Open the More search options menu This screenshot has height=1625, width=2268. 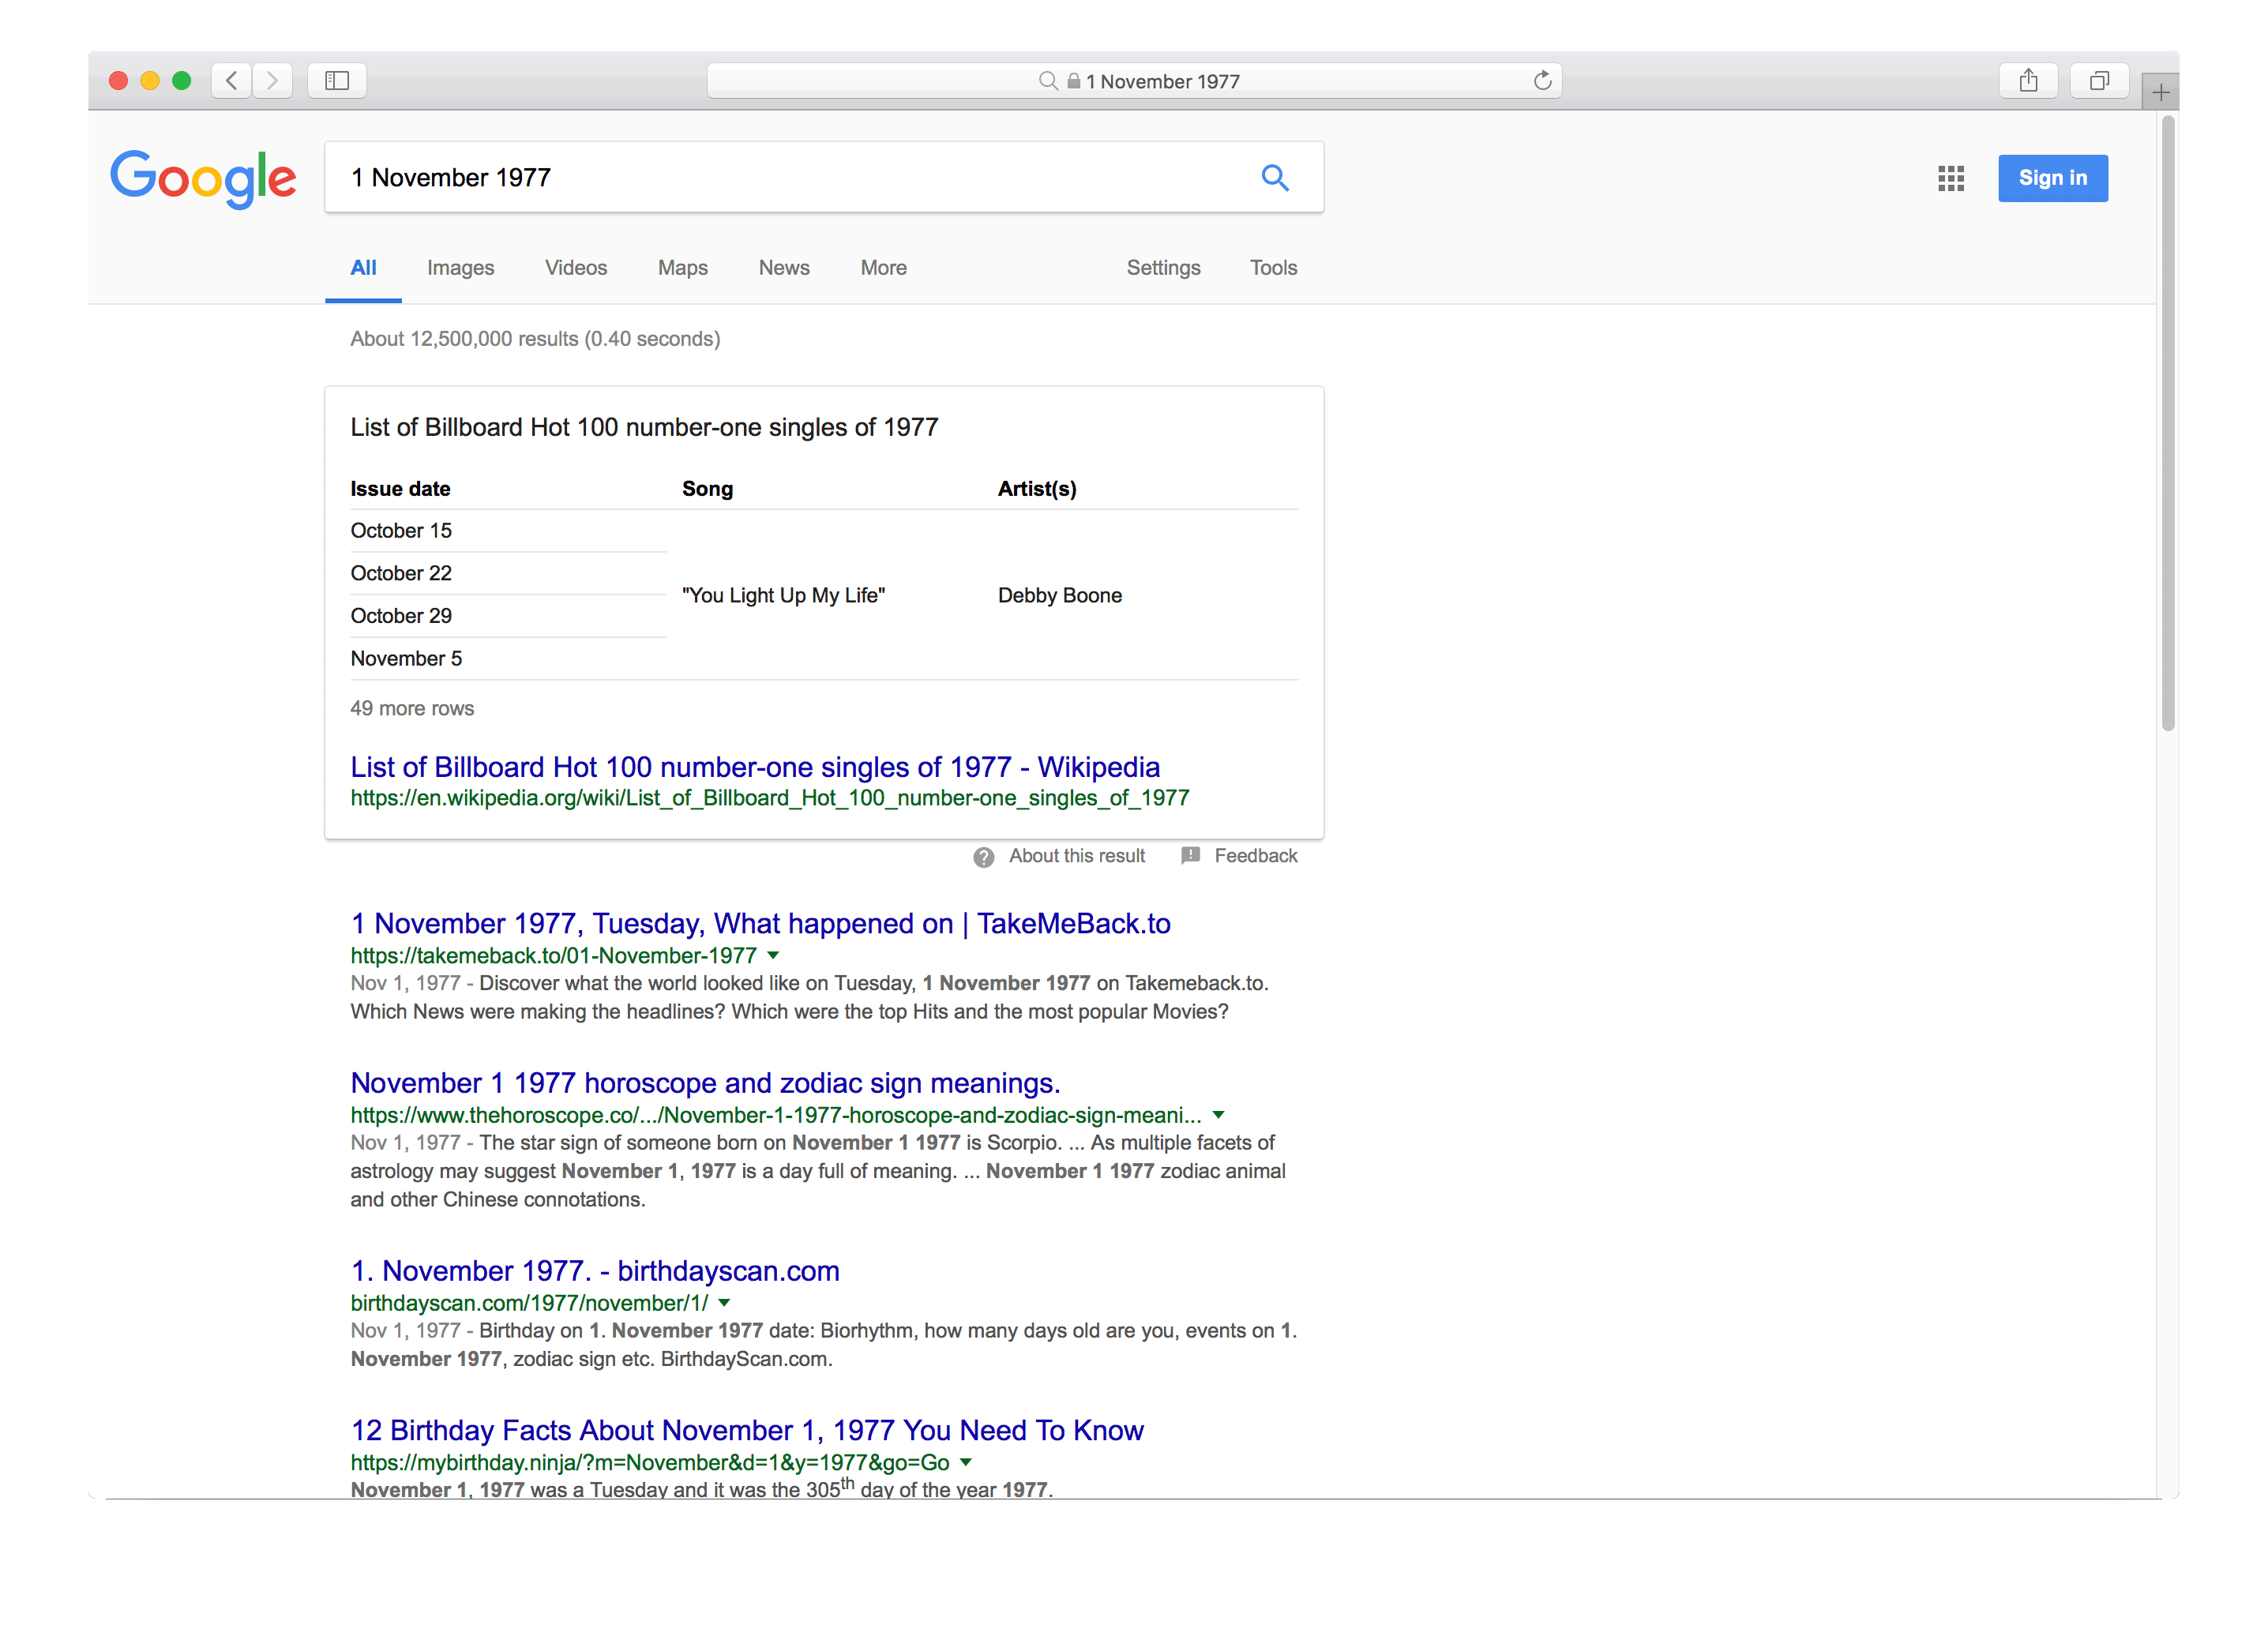tap(883, 268)
